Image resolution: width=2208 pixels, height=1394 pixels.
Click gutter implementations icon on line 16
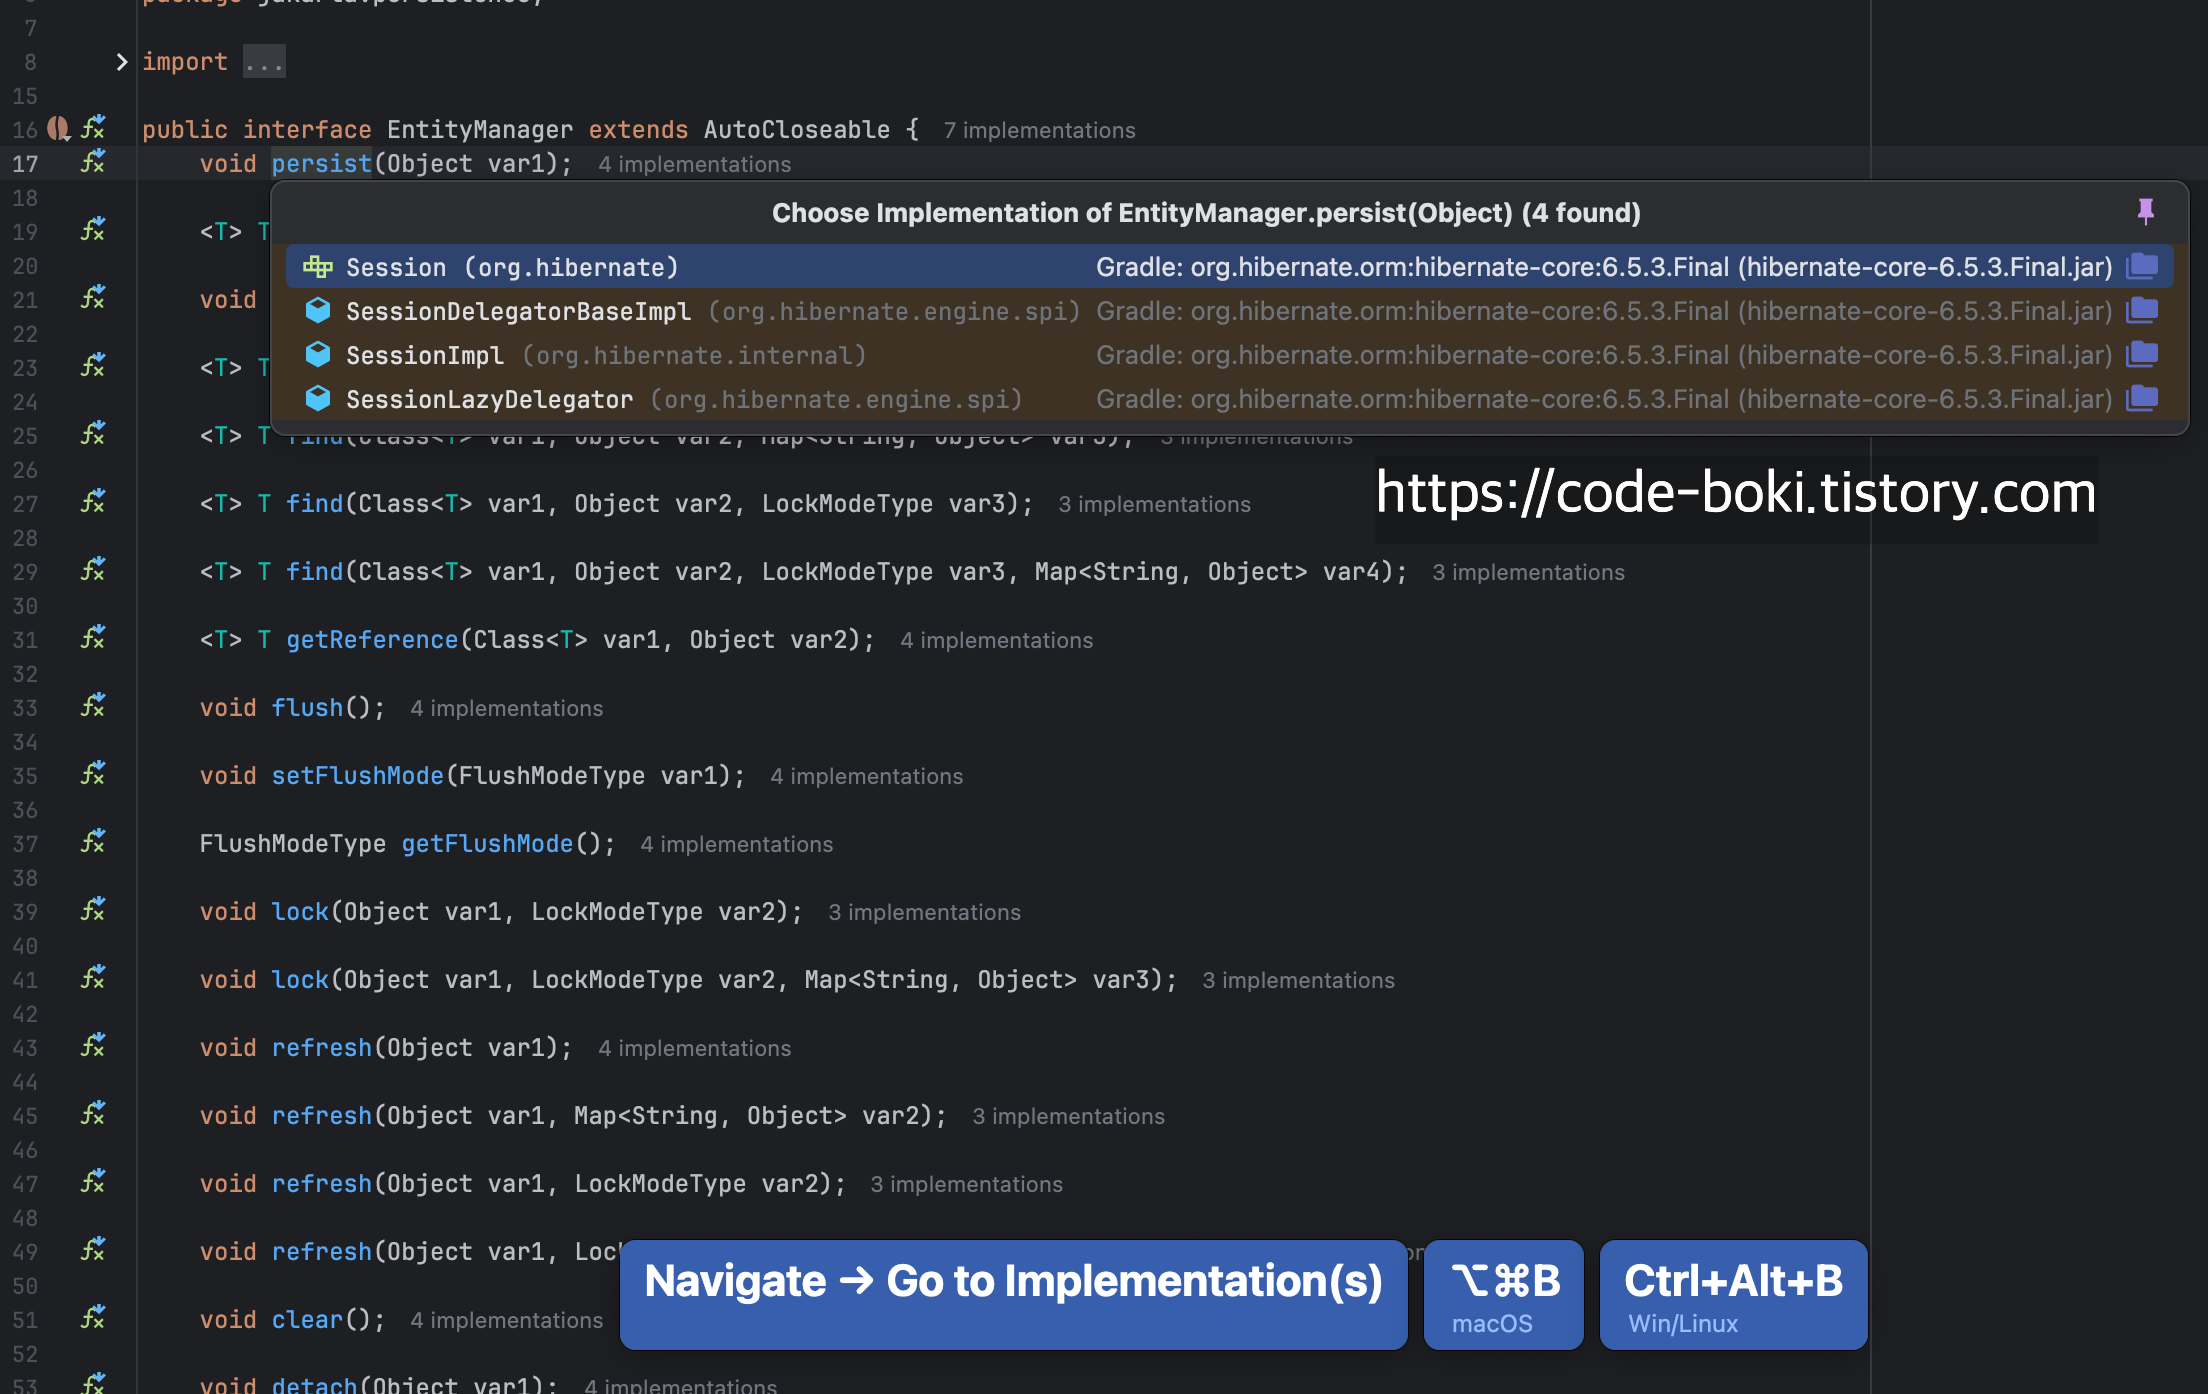[x=93, y=128]
